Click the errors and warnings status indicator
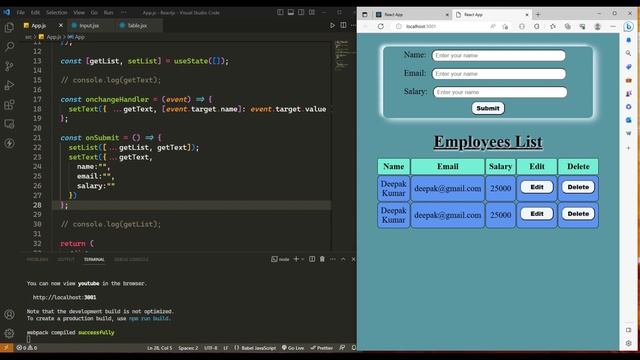 pyautogui.click(x=27, y=348)
